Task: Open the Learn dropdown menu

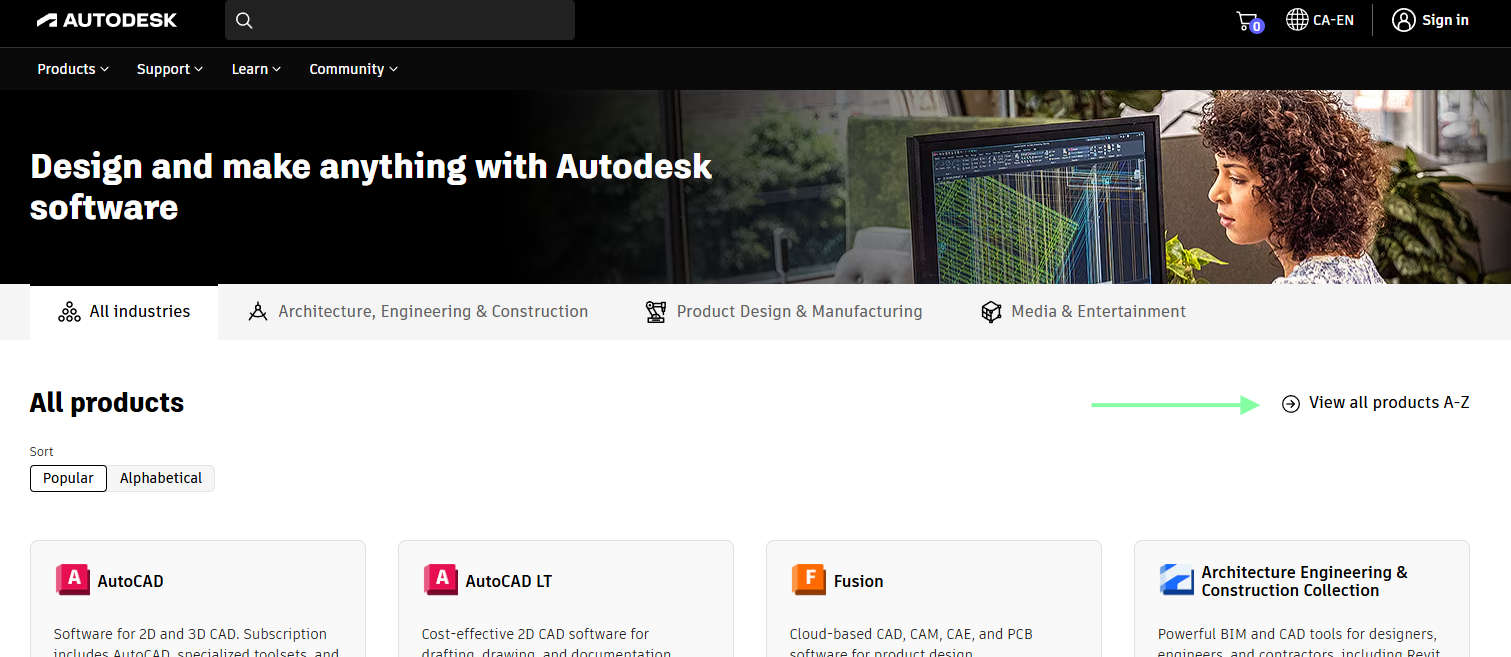Action: (x=256, y=69)
